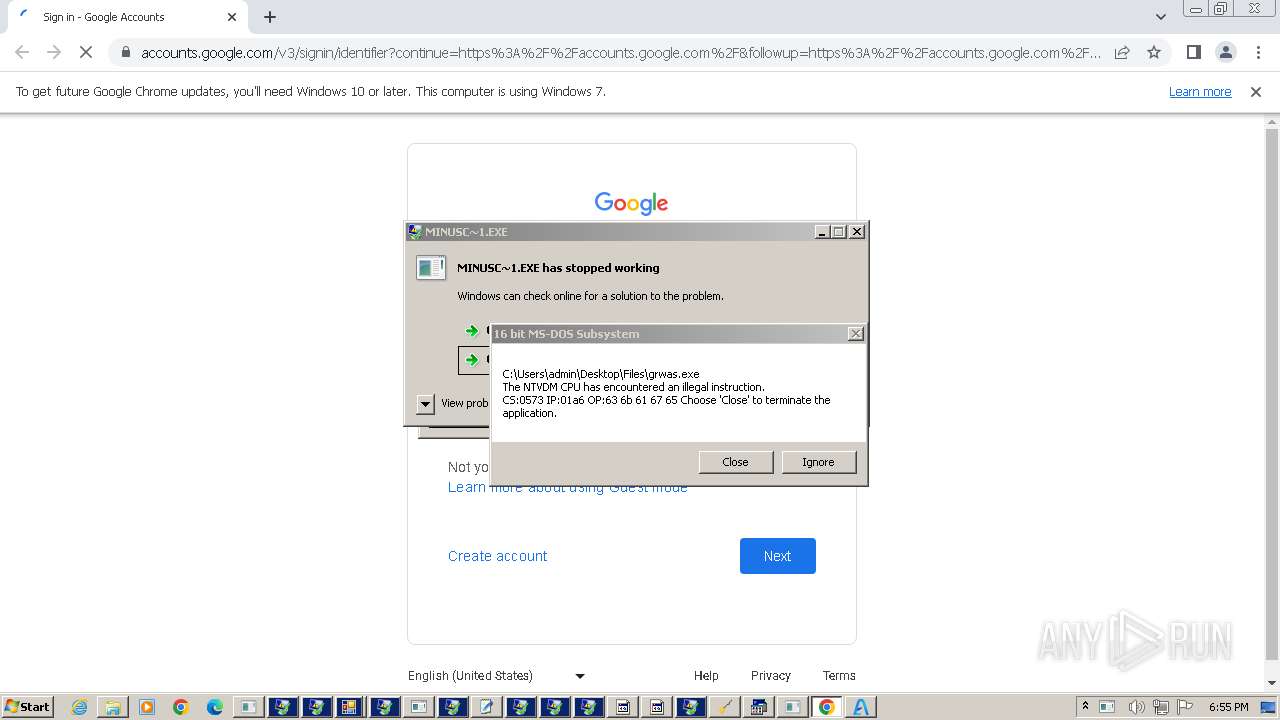Screen dimensions: 1280x720
Task: Open Windows Explorer folder icon in taskbar
Action: point(113,707)
